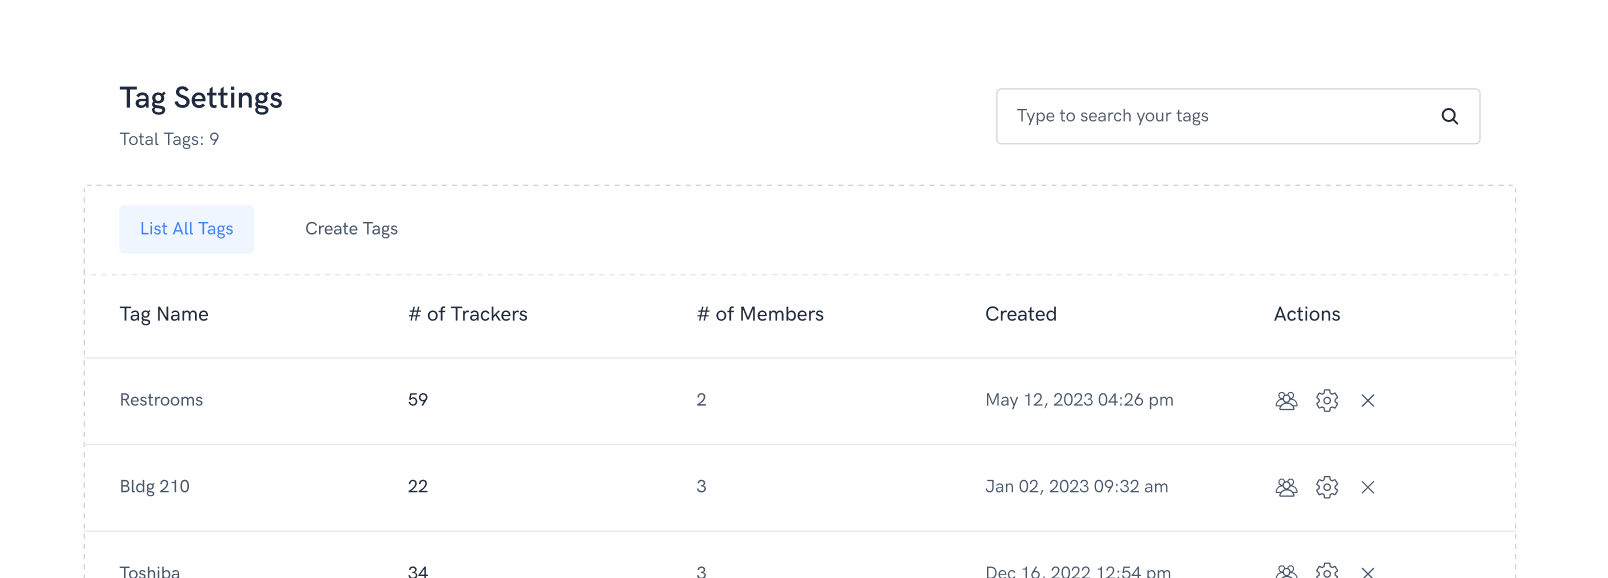Select the Restrooms tag name
The height and width of the screenshot is (578, 1608).
click(x=161, y=400)
